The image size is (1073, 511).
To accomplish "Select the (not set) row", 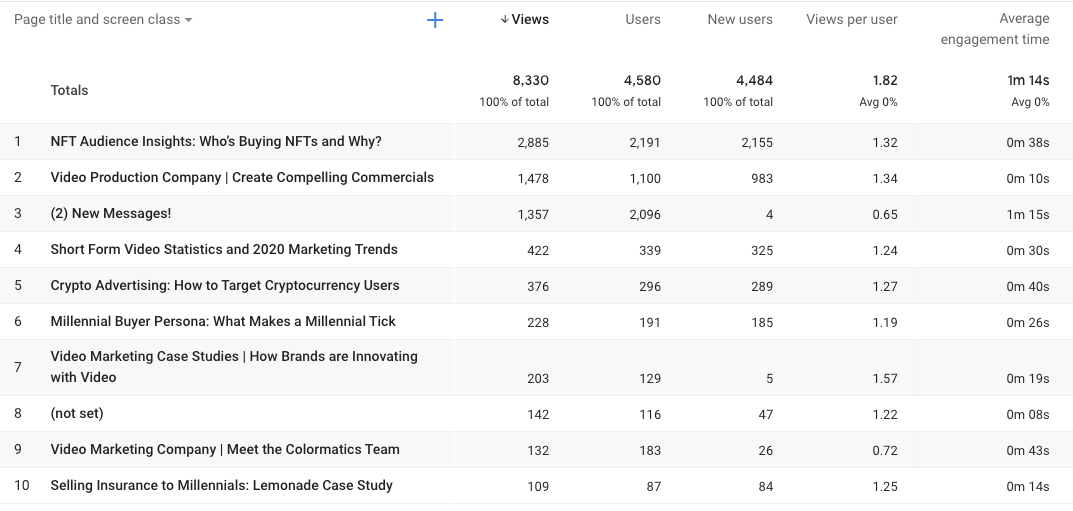I will pyautogui.click(x=77, y=414).
